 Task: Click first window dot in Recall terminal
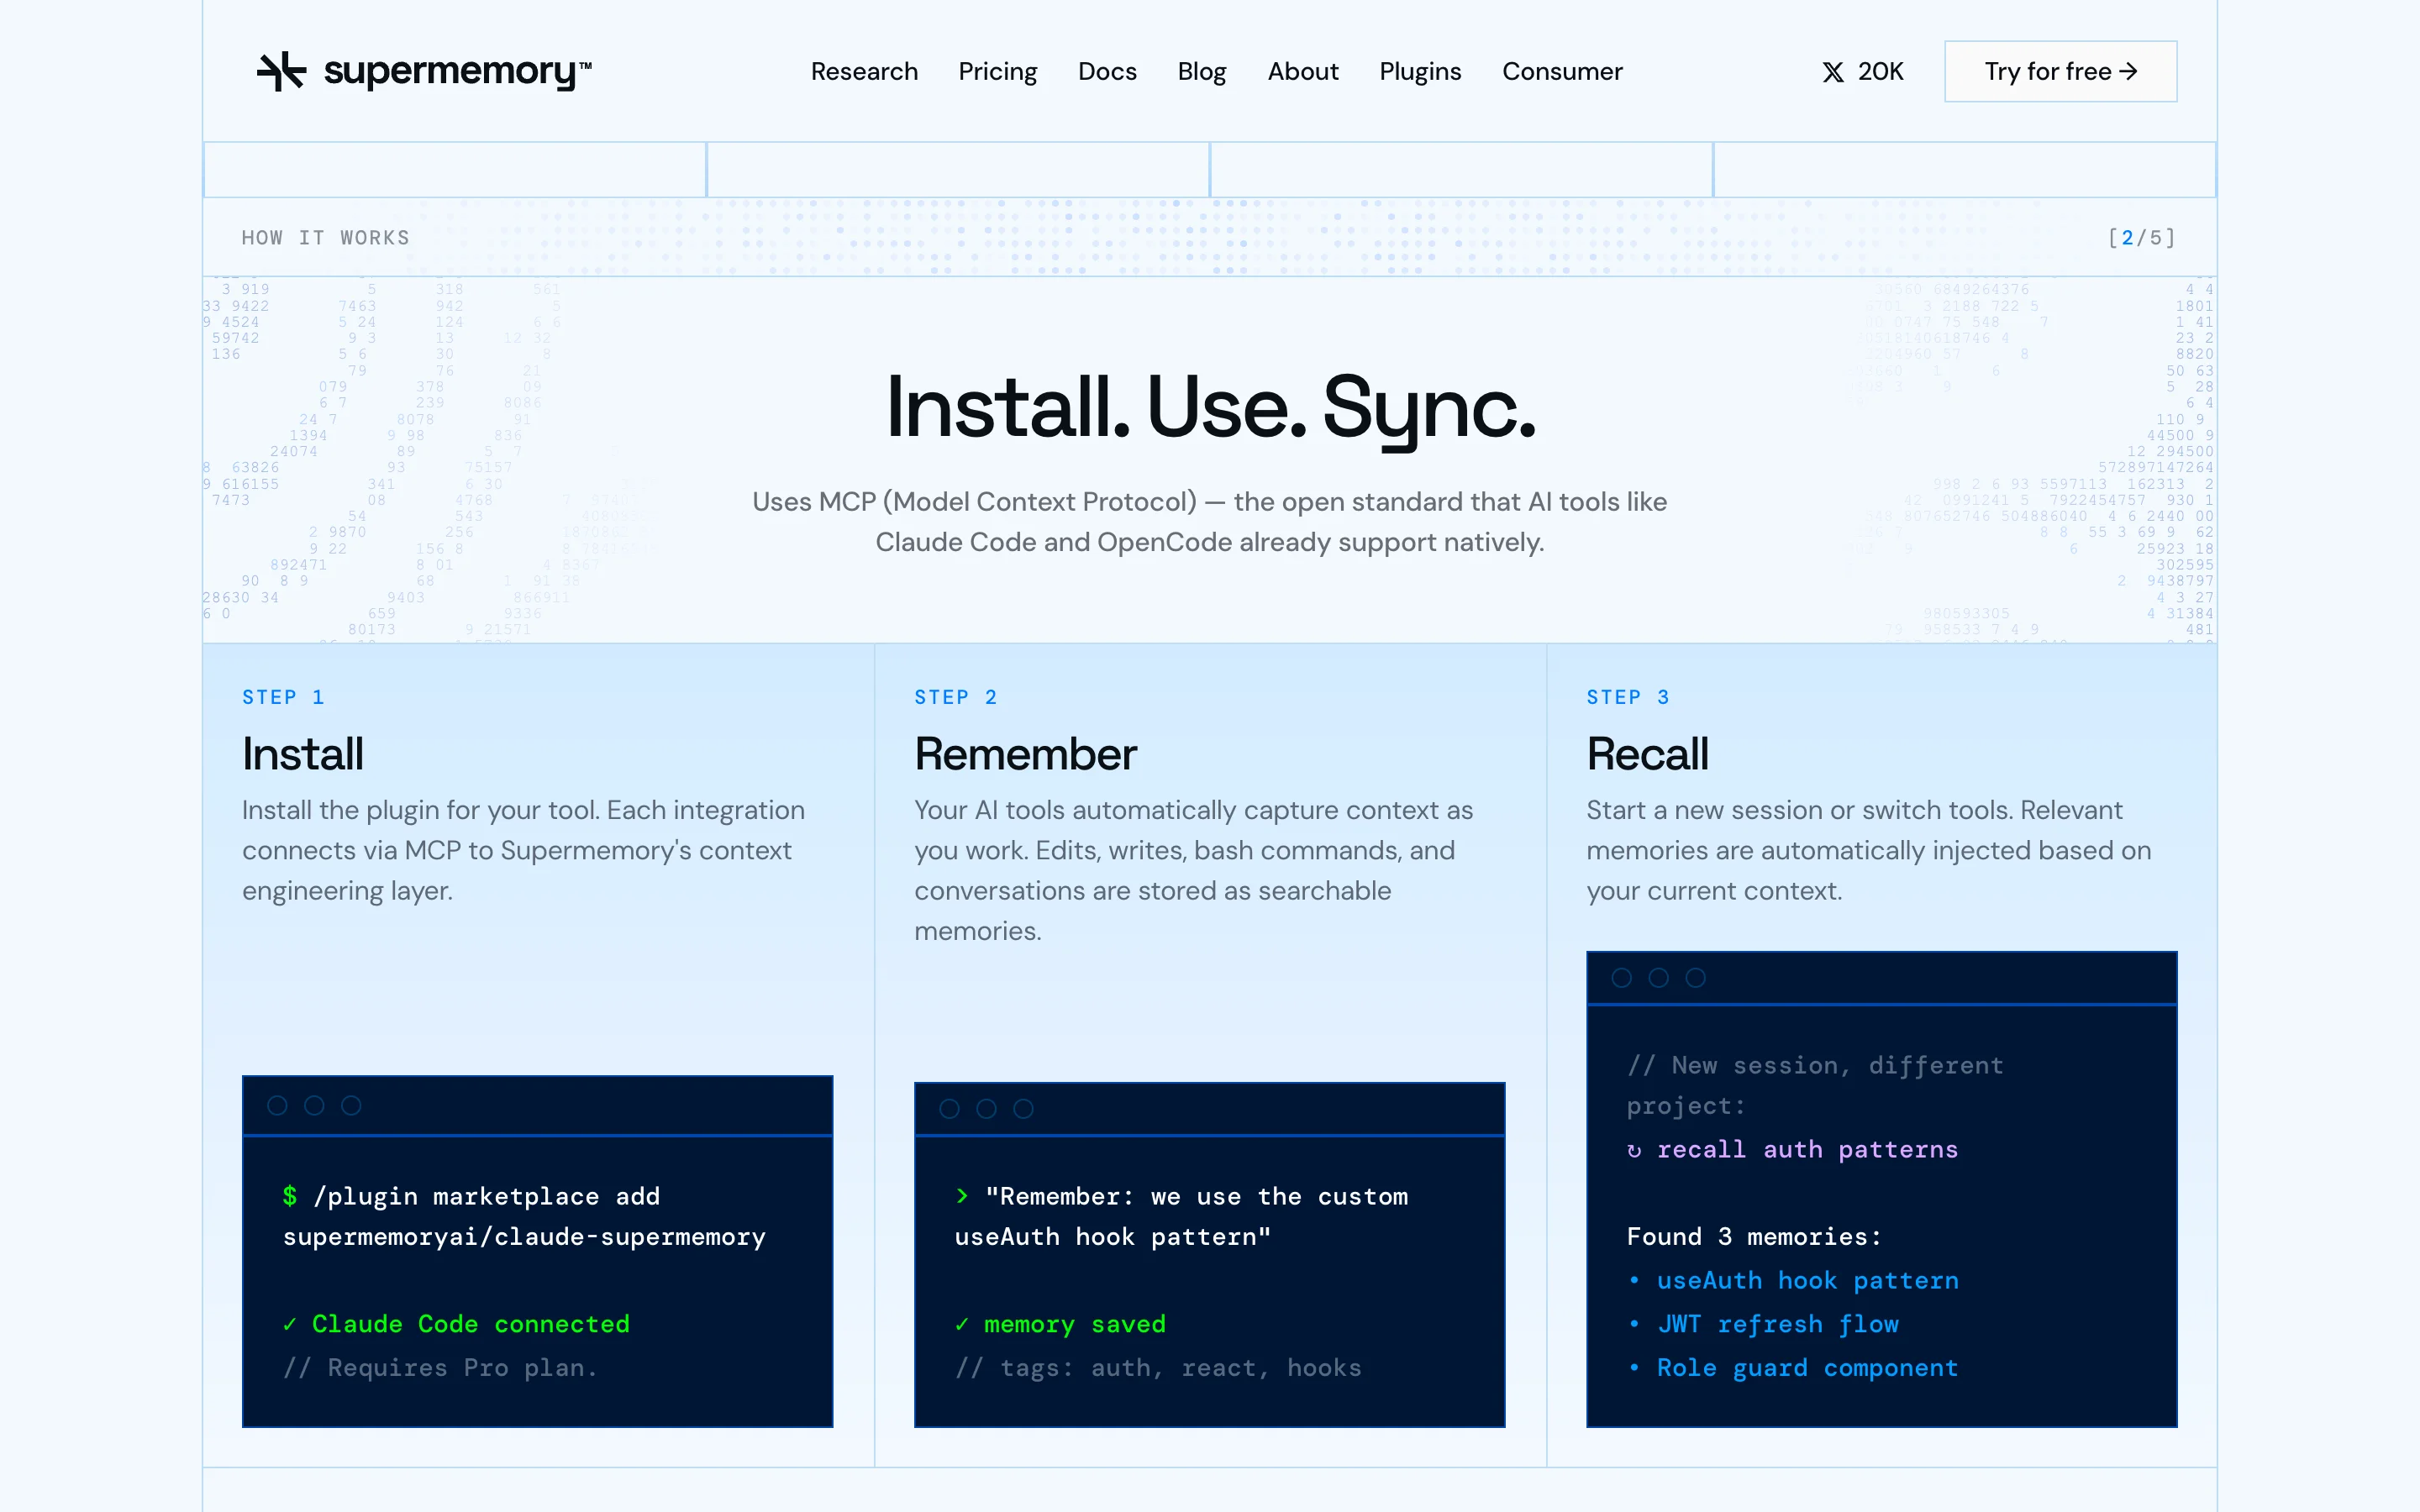pyautogui.click(x=1622, y=978)
